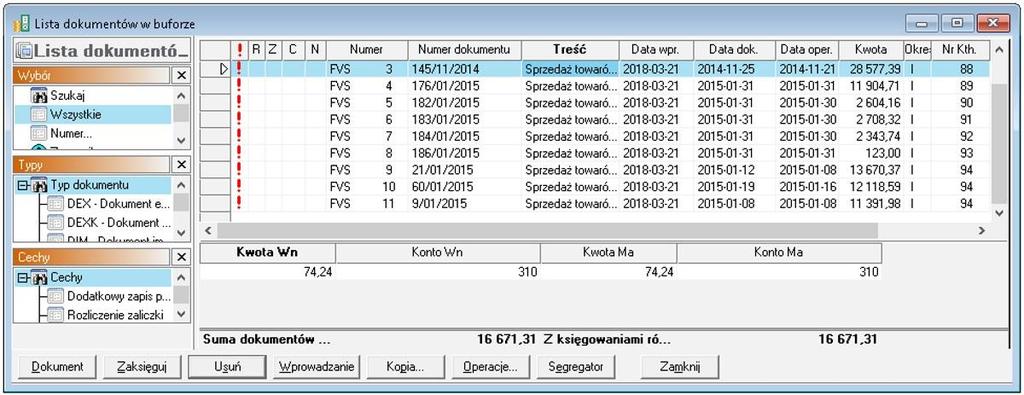Click the Kwota Wn column header
Image resolution: width=1024 pixels, height=395 pixels.
click(x=268, y=253)
